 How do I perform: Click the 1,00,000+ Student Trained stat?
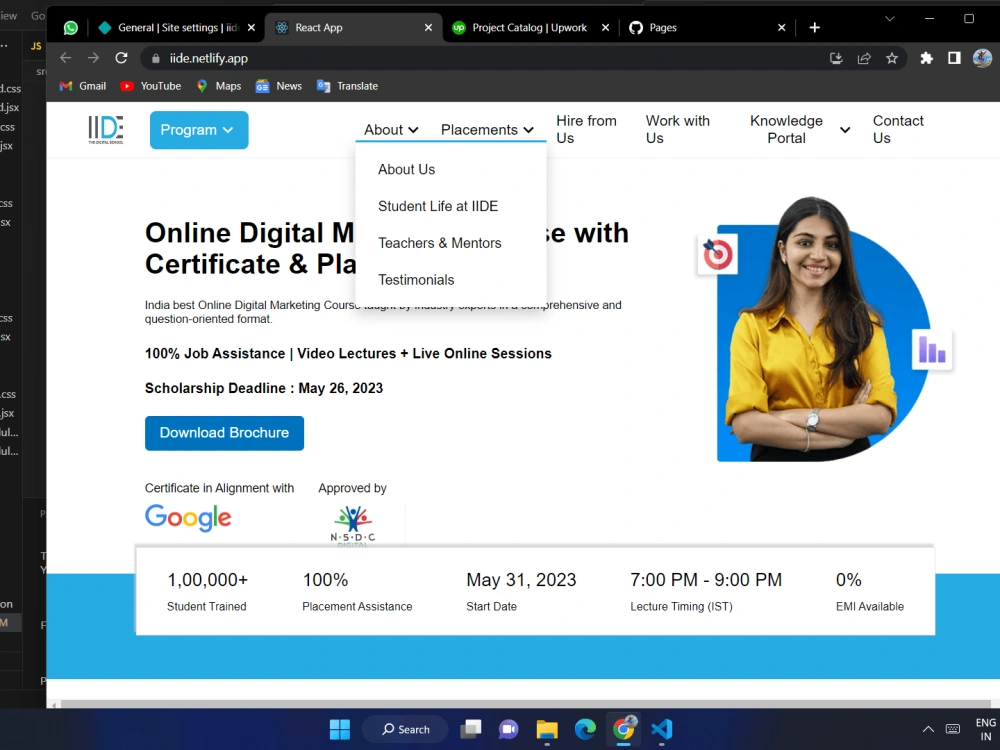[x=207, y=591]
